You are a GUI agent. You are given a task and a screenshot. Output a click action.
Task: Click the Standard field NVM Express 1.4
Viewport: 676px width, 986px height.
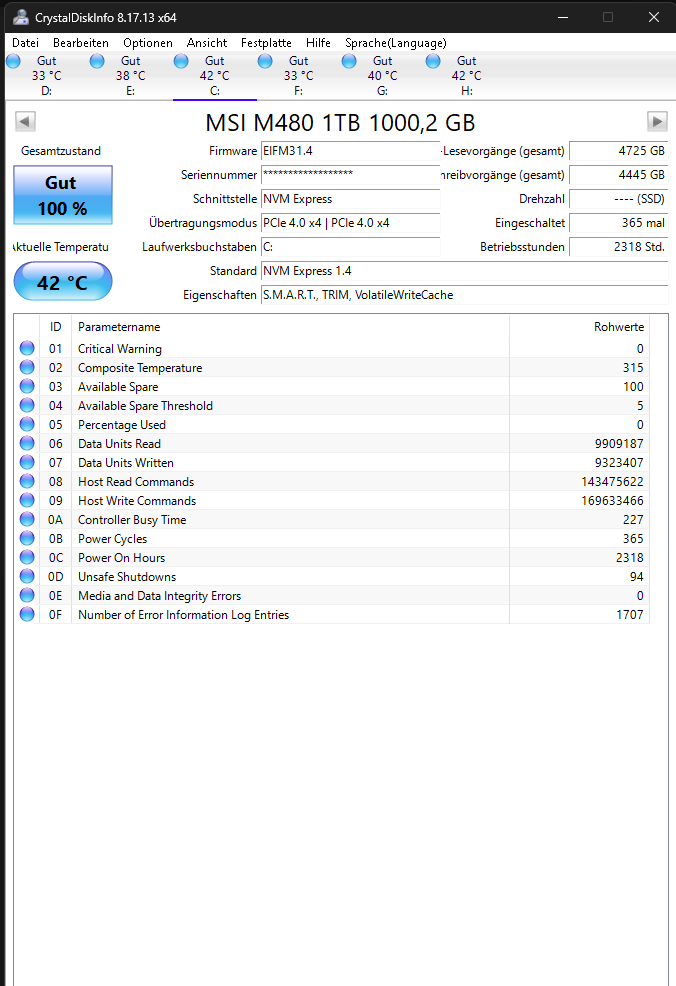coord(464,271)
